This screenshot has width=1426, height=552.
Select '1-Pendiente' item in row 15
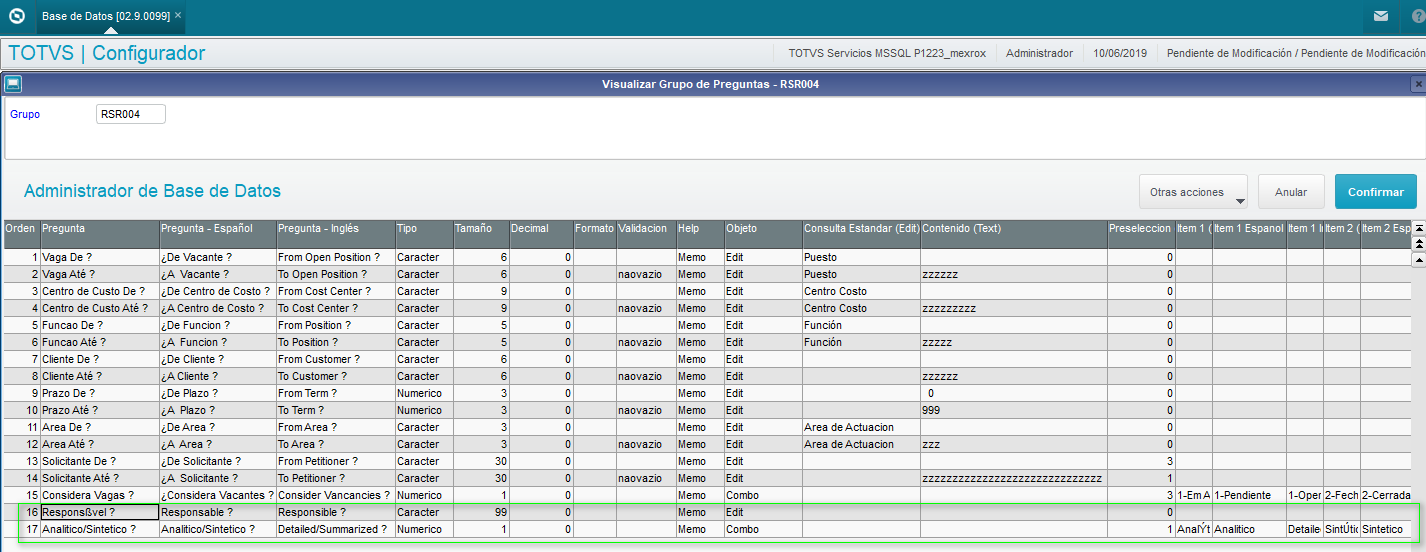(x=1249, y=495)
